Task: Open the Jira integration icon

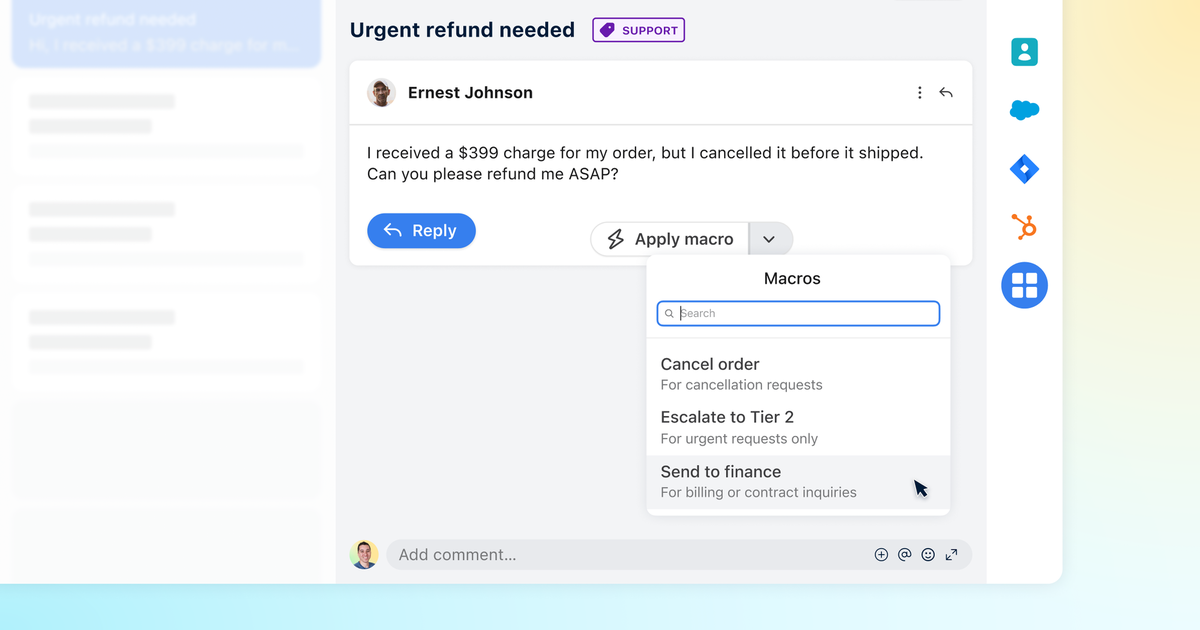Action: [x=1024, y=169]
